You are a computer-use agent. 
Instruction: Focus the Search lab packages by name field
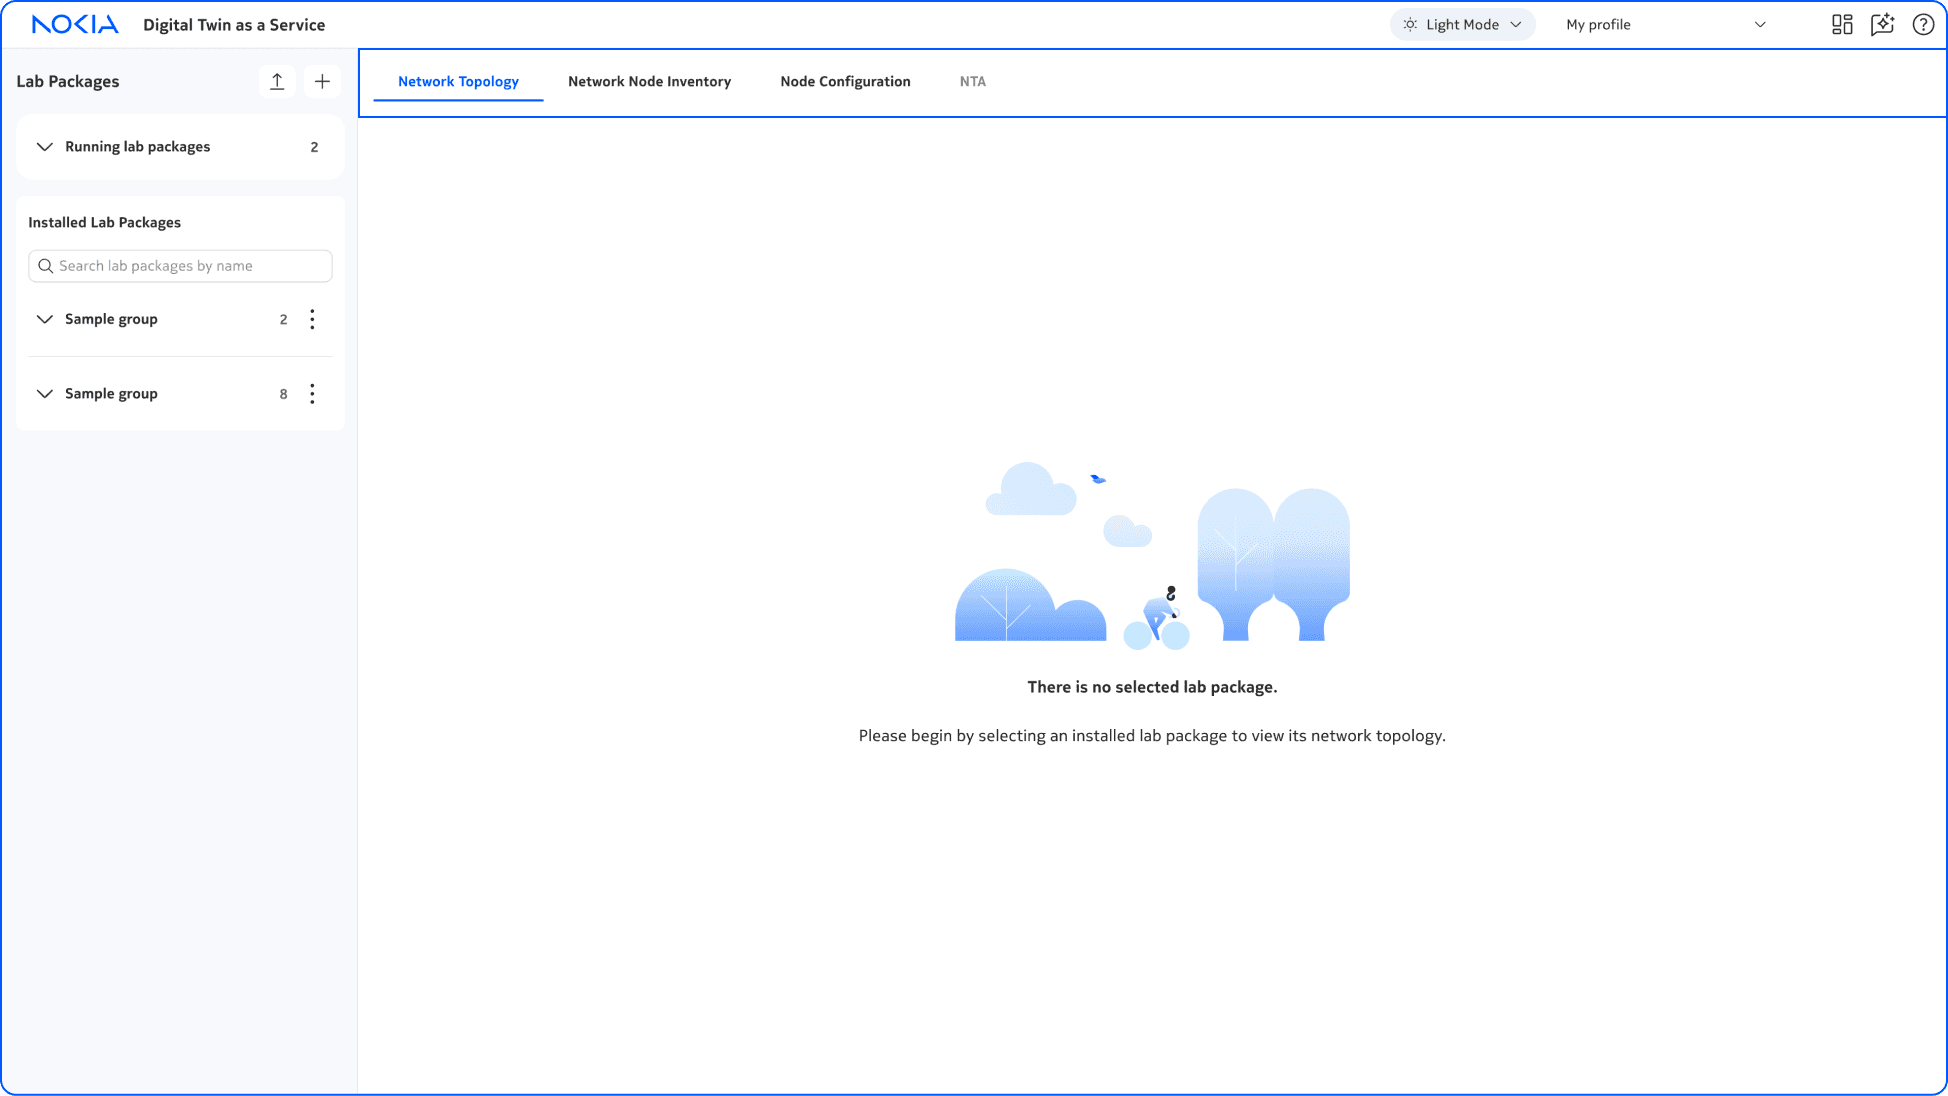point(190,266)
